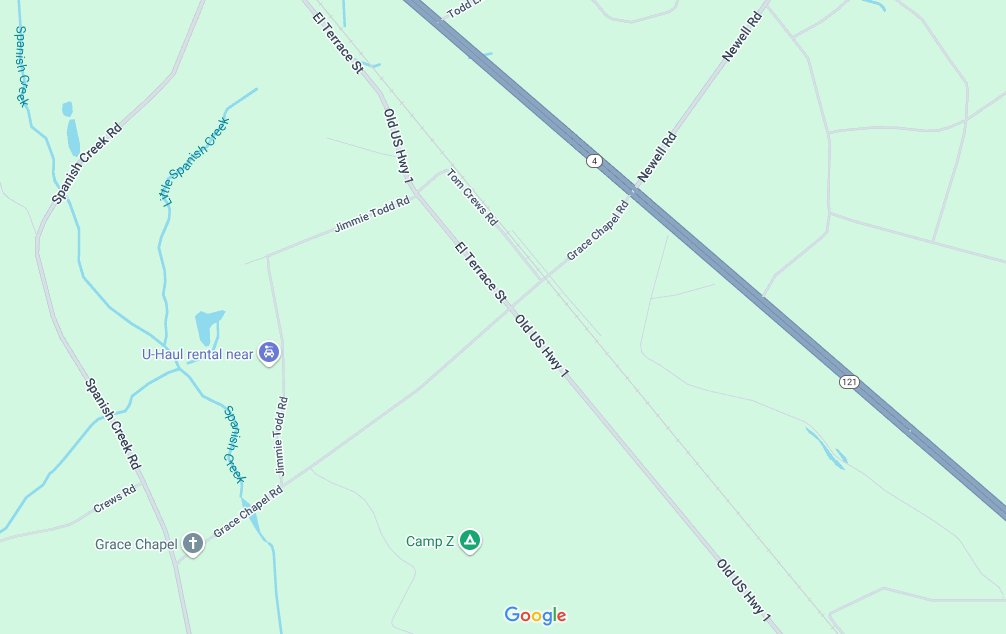Click the pond above U-Haul label
This screenshot has height=634, width=1006.
[x=209, y=327]
